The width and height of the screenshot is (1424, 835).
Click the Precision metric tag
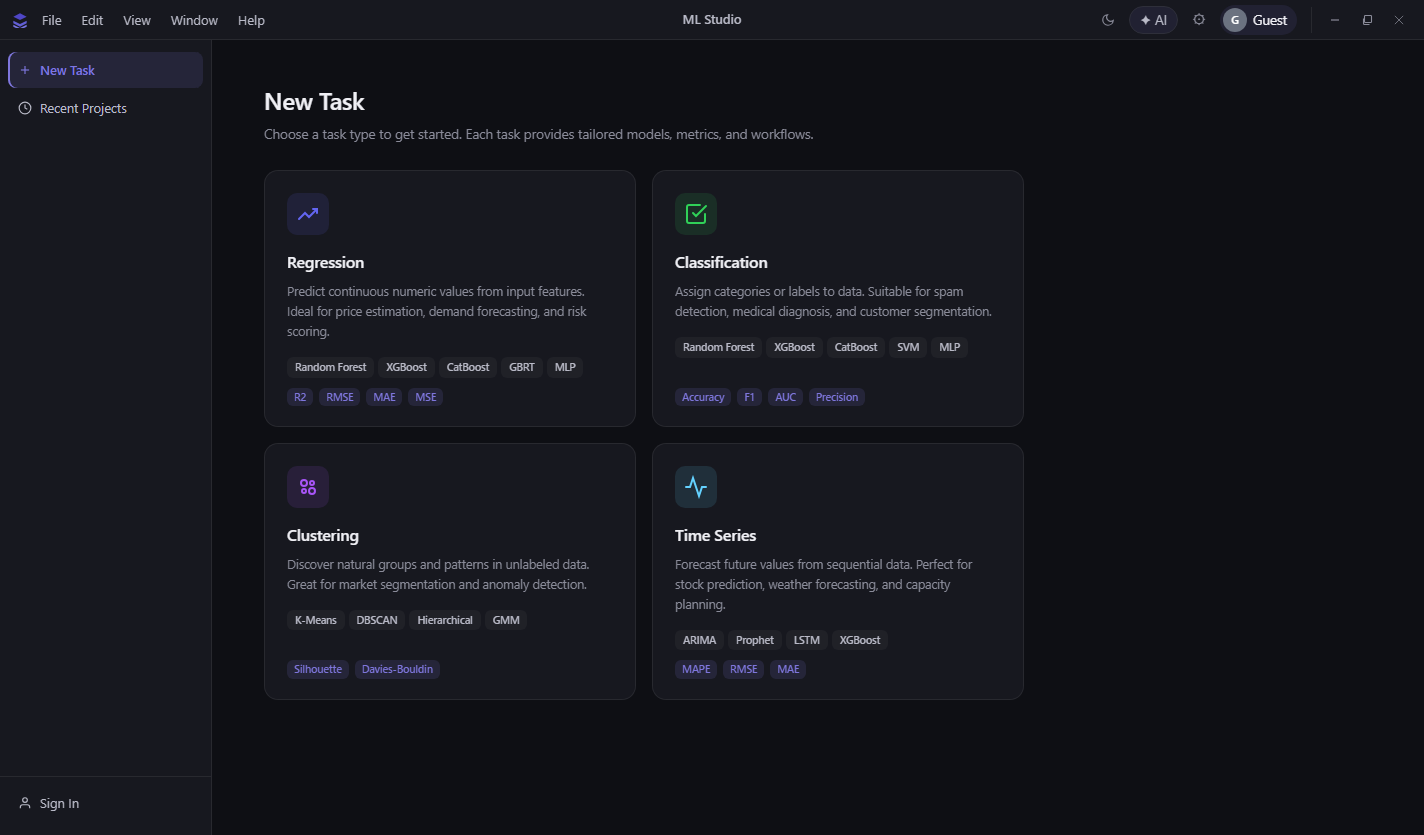tap(837, 397)
